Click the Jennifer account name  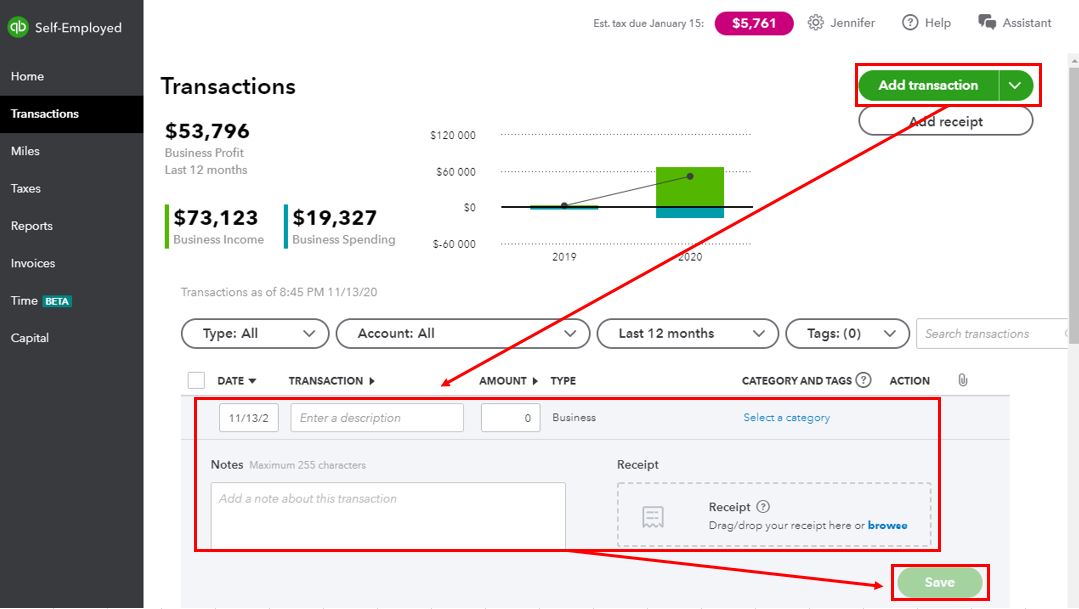pos(853,23)
